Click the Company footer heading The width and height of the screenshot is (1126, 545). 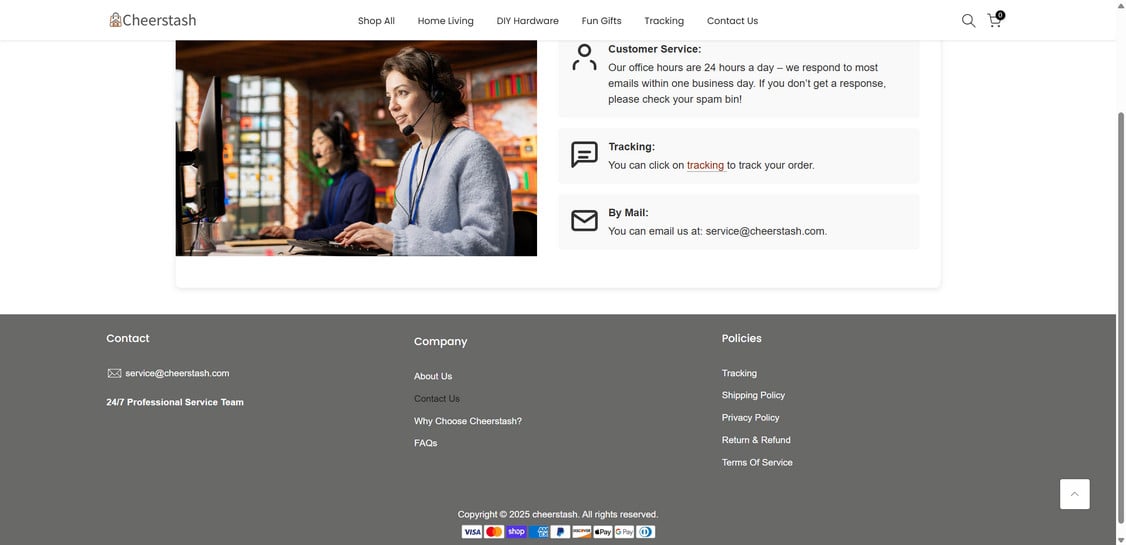(440, 342)
